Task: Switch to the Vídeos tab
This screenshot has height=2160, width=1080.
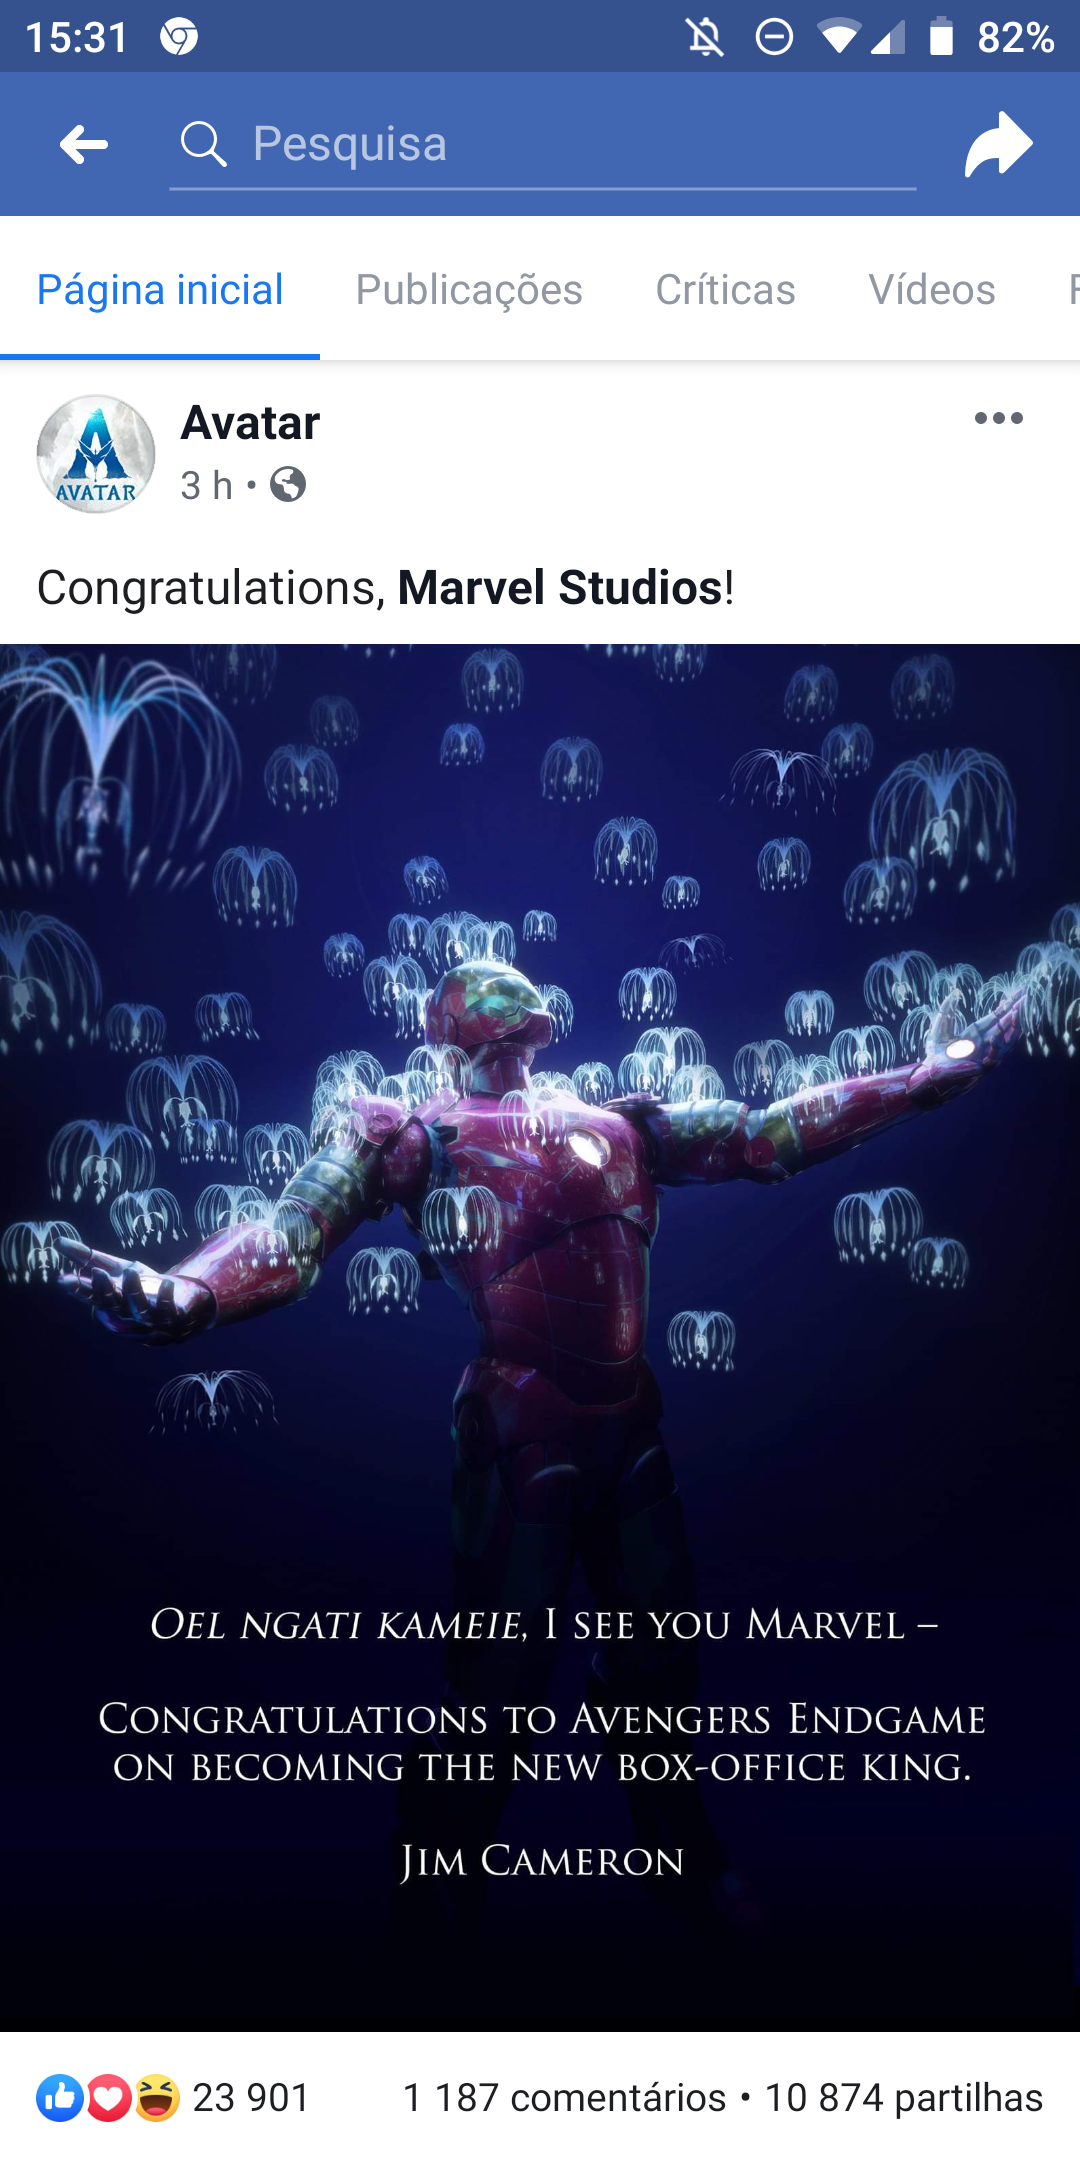Action: pos(932,290)
